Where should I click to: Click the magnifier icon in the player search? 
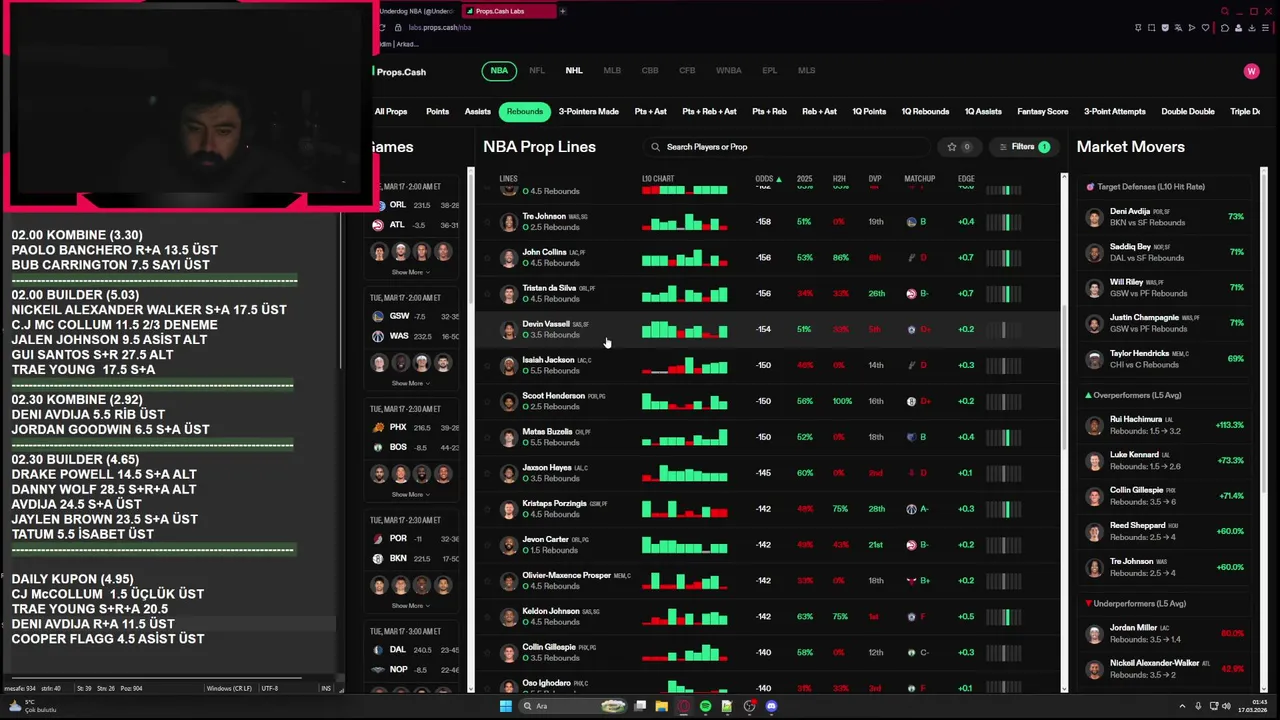point(656,147)
